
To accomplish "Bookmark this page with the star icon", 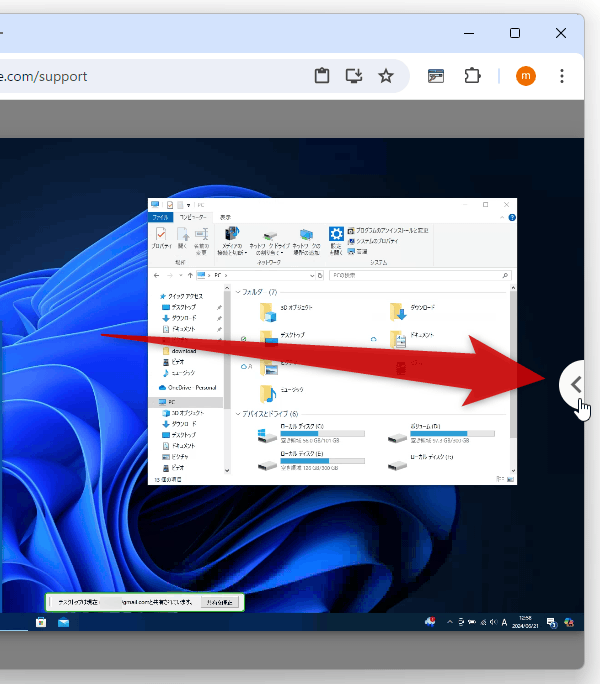I will (386, 76).
